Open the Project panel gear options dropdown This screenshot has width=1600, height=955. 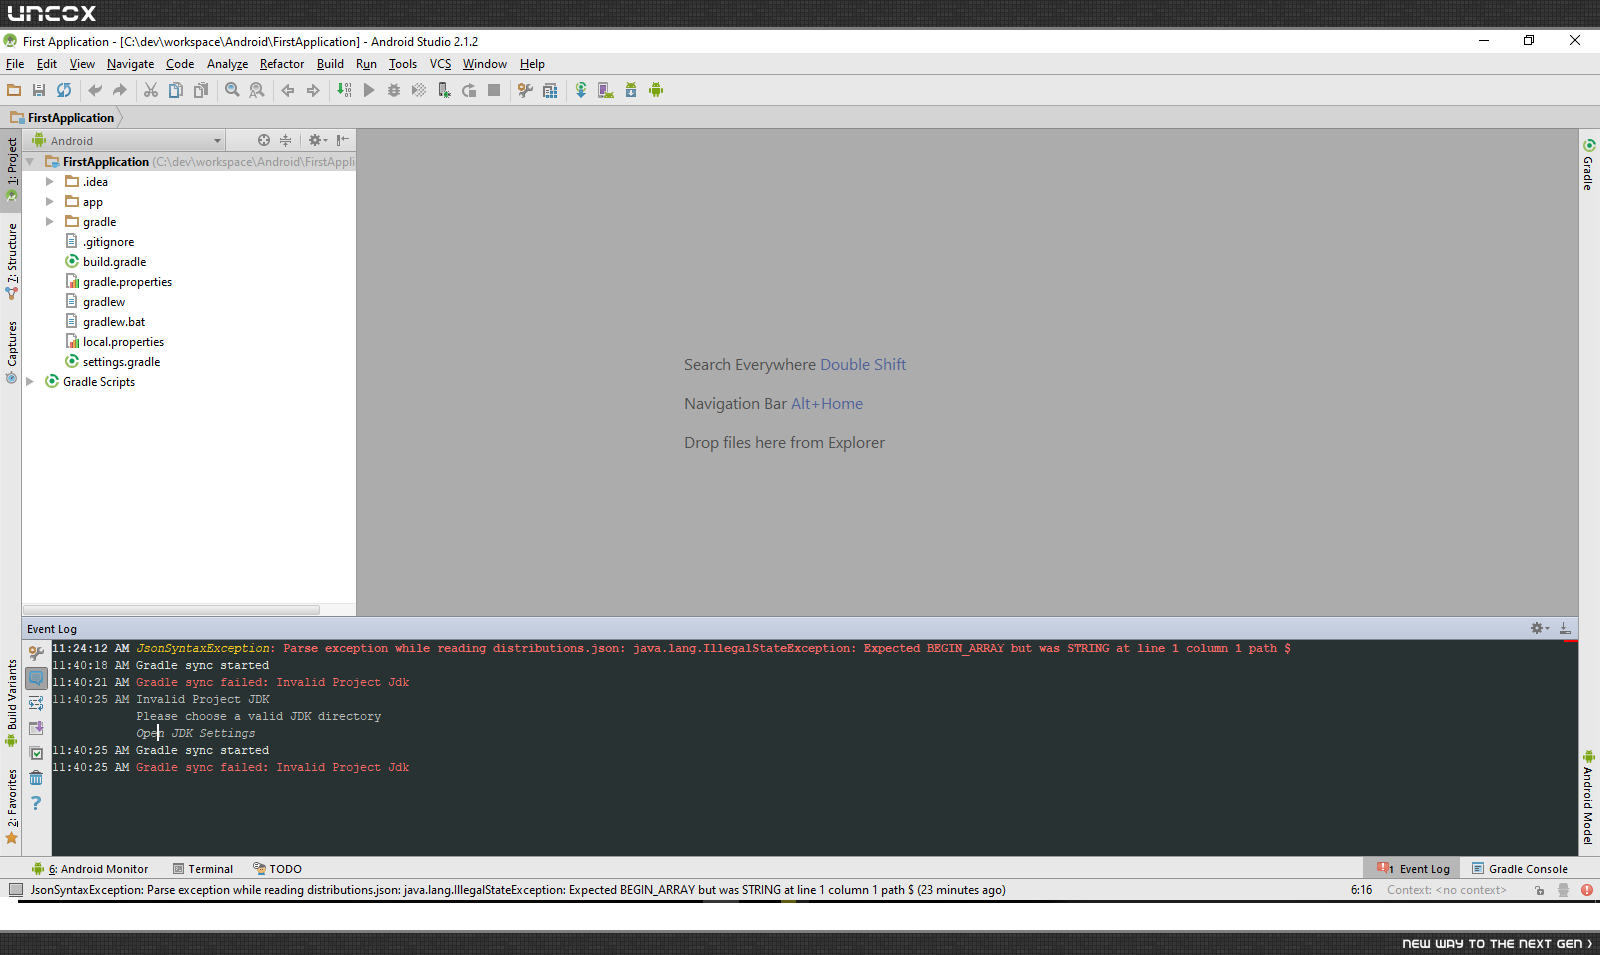[318, 140]
